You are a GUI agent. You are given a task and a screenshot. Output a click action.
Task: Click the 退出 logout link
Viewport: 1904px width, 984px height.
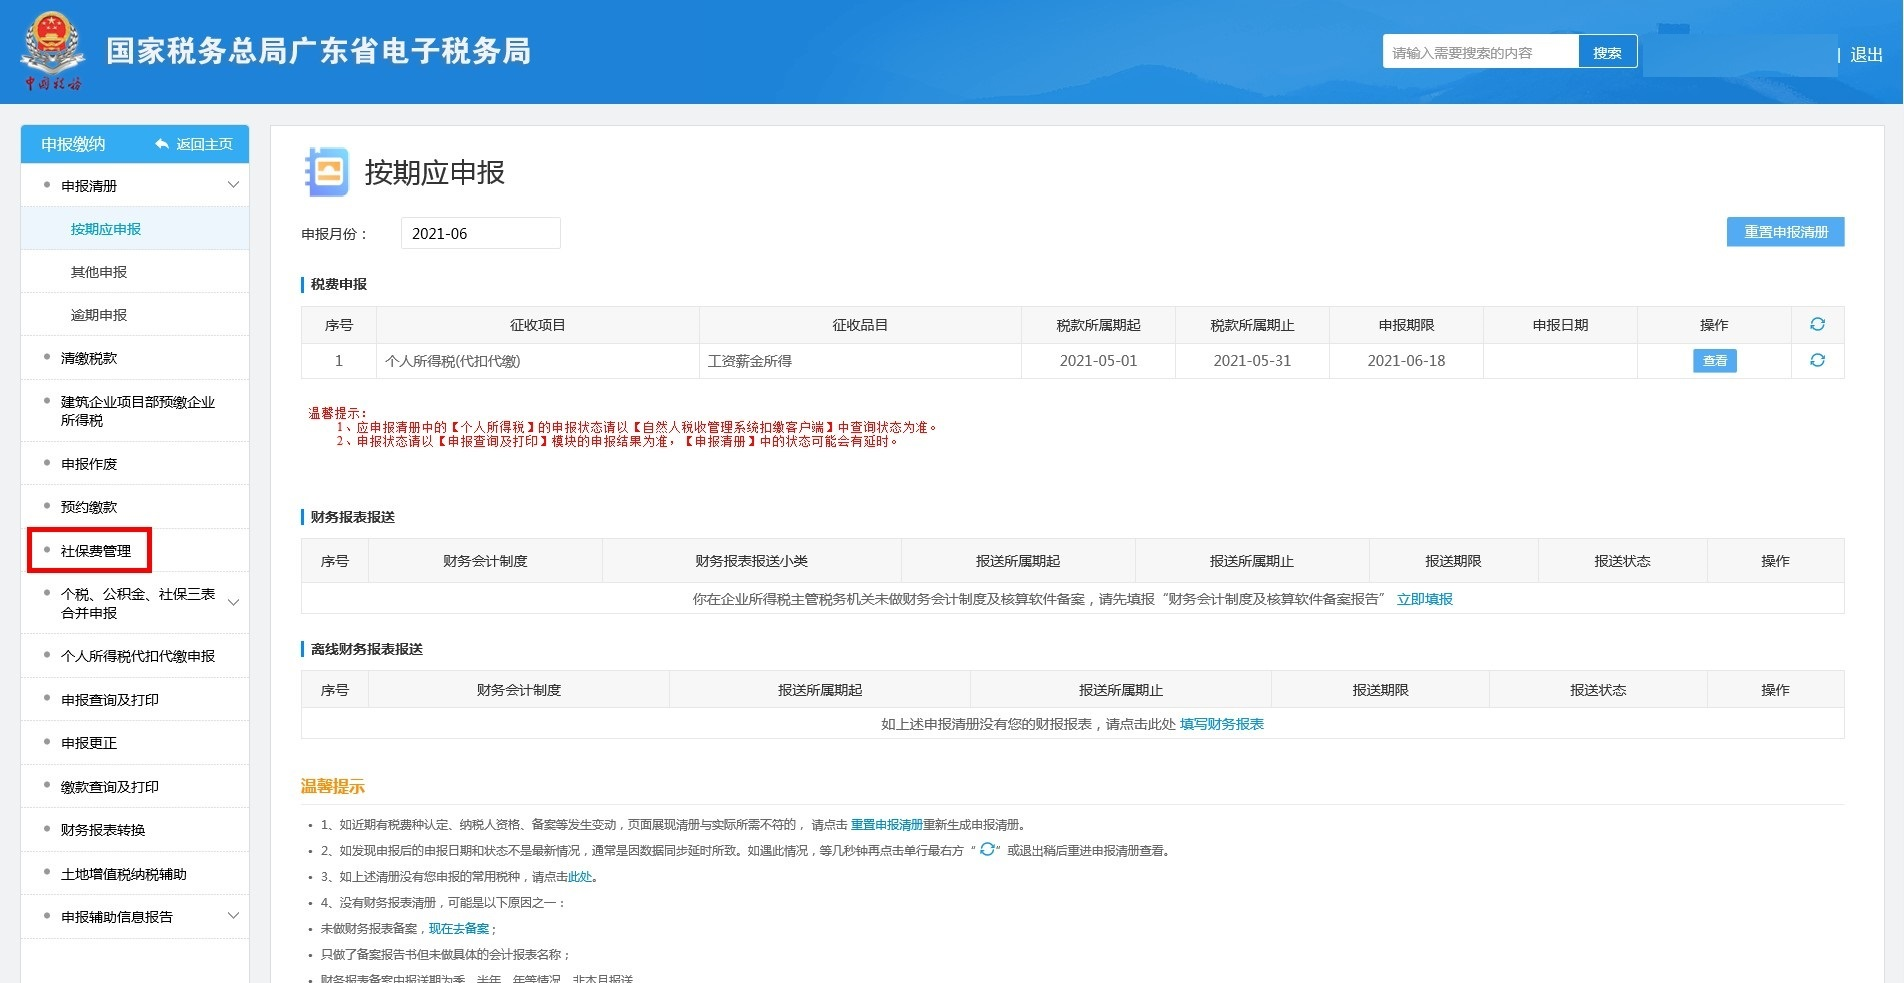click(1866, 54)
